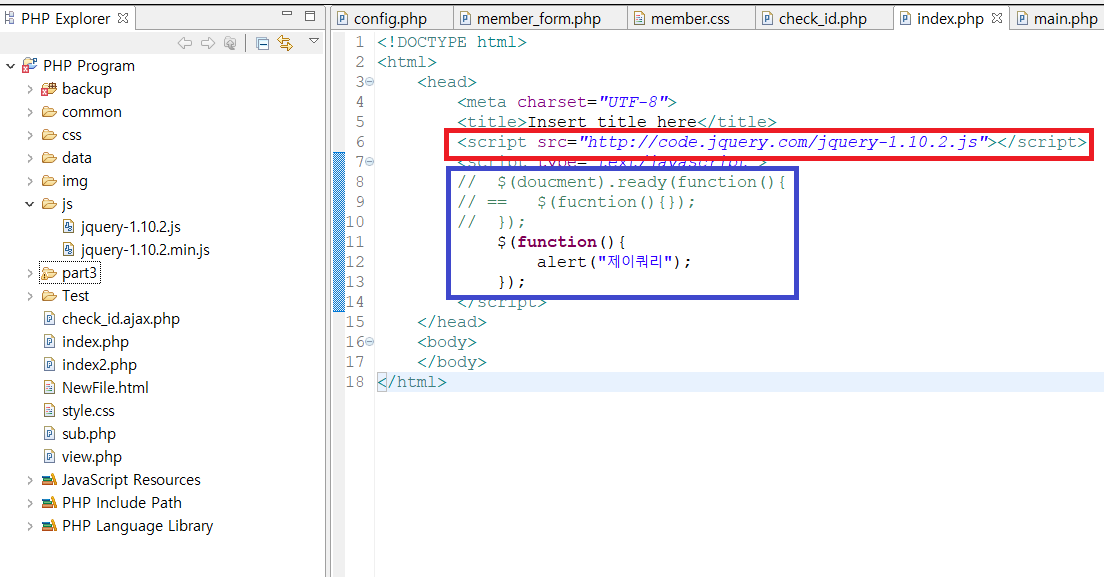Click the Up-to-parent icon in PHP Explorer toolbar
Screen dimensions: 1104x577
tap(230, 44)
